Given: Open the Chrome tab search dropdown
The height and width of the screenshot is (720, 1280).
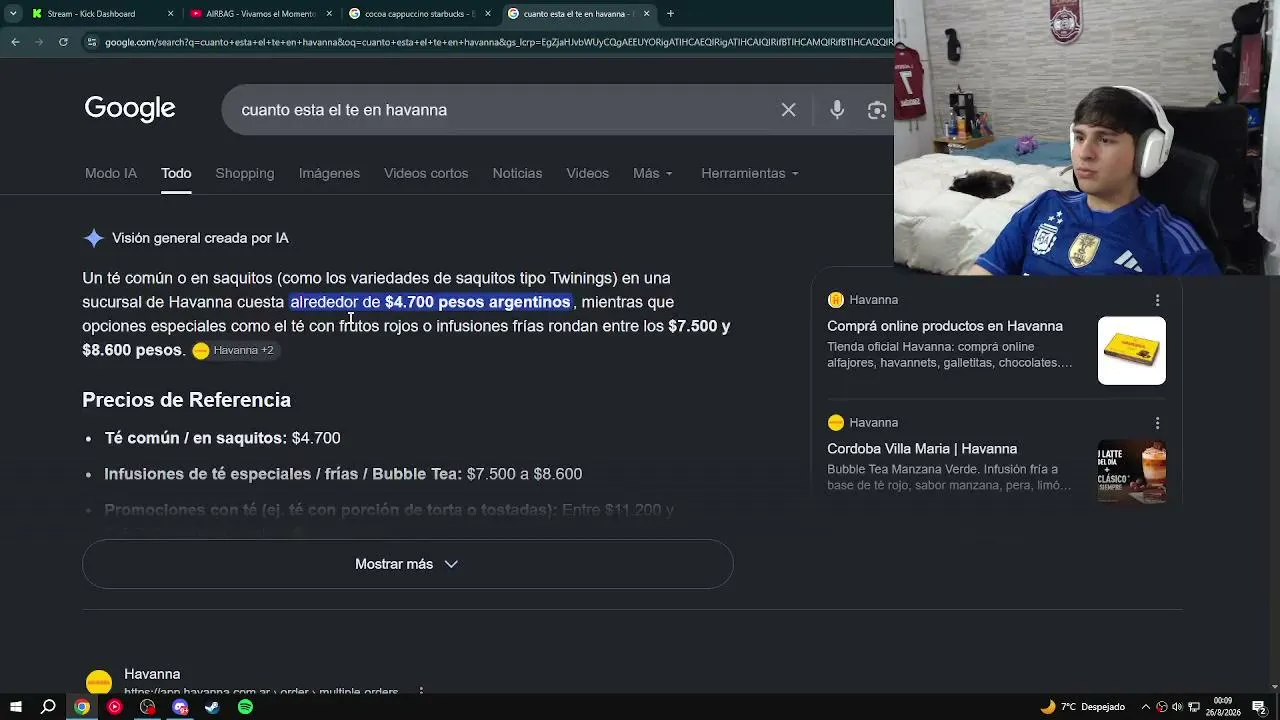Looking at the screenshot, I should pos(12,14).
